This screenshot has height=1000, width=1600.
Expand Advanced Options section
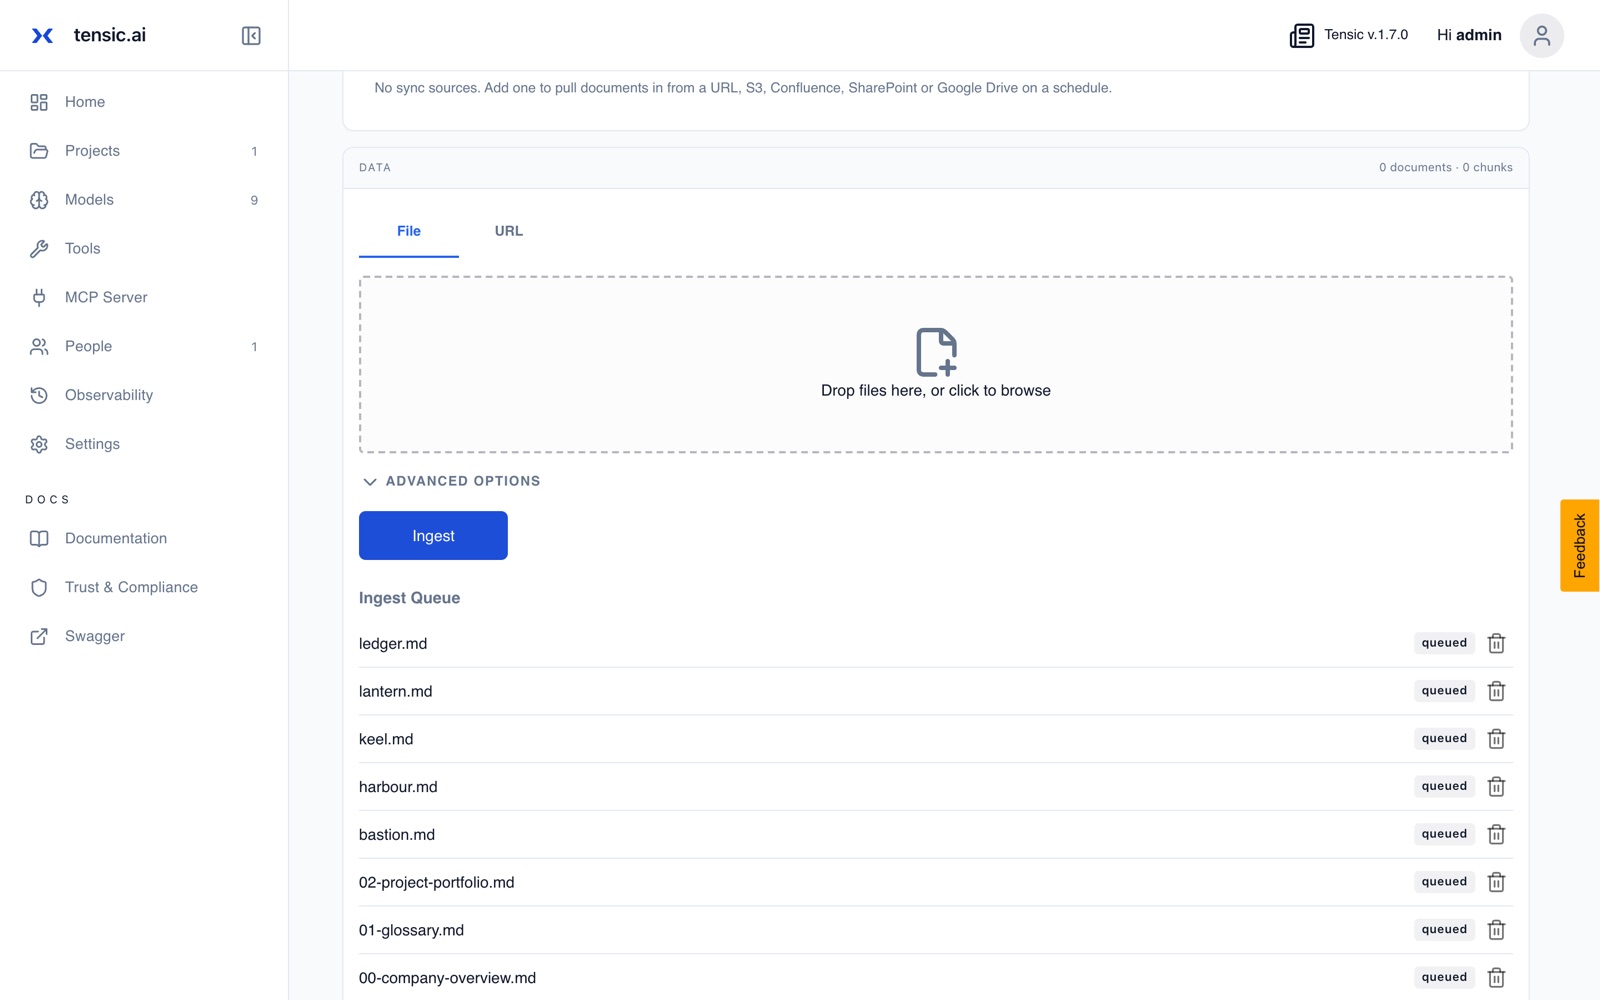click(x=451, y=481)
